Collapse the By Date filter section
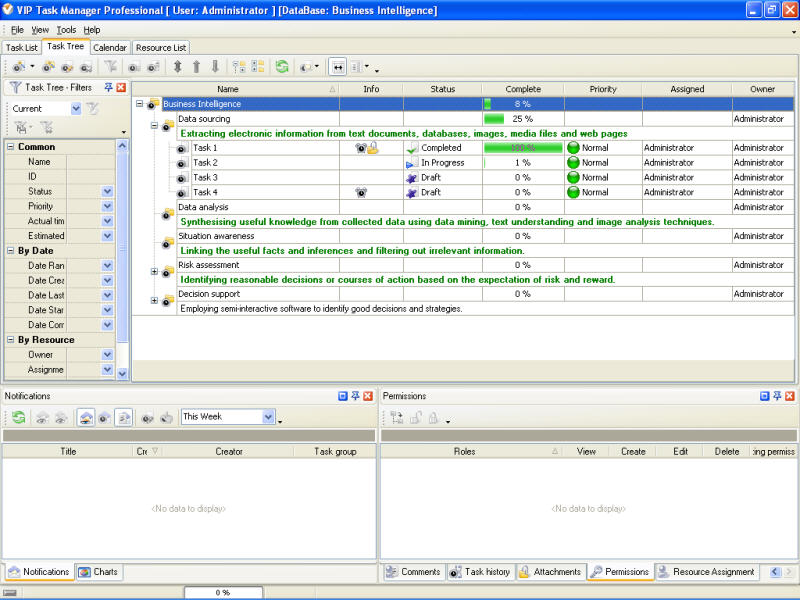 (10, 251)
